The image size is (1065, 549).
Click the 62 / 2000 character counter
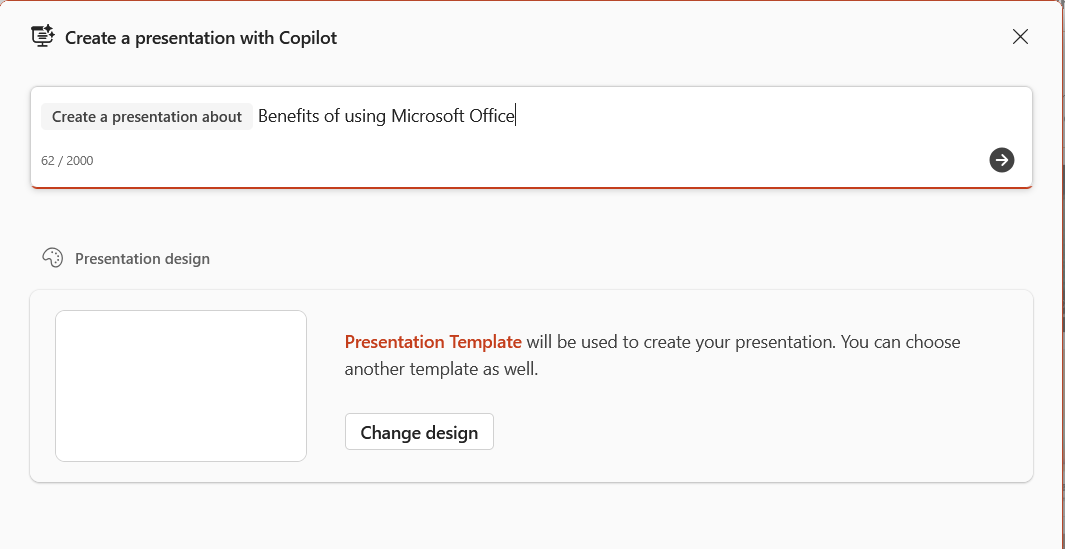[67, 161]
